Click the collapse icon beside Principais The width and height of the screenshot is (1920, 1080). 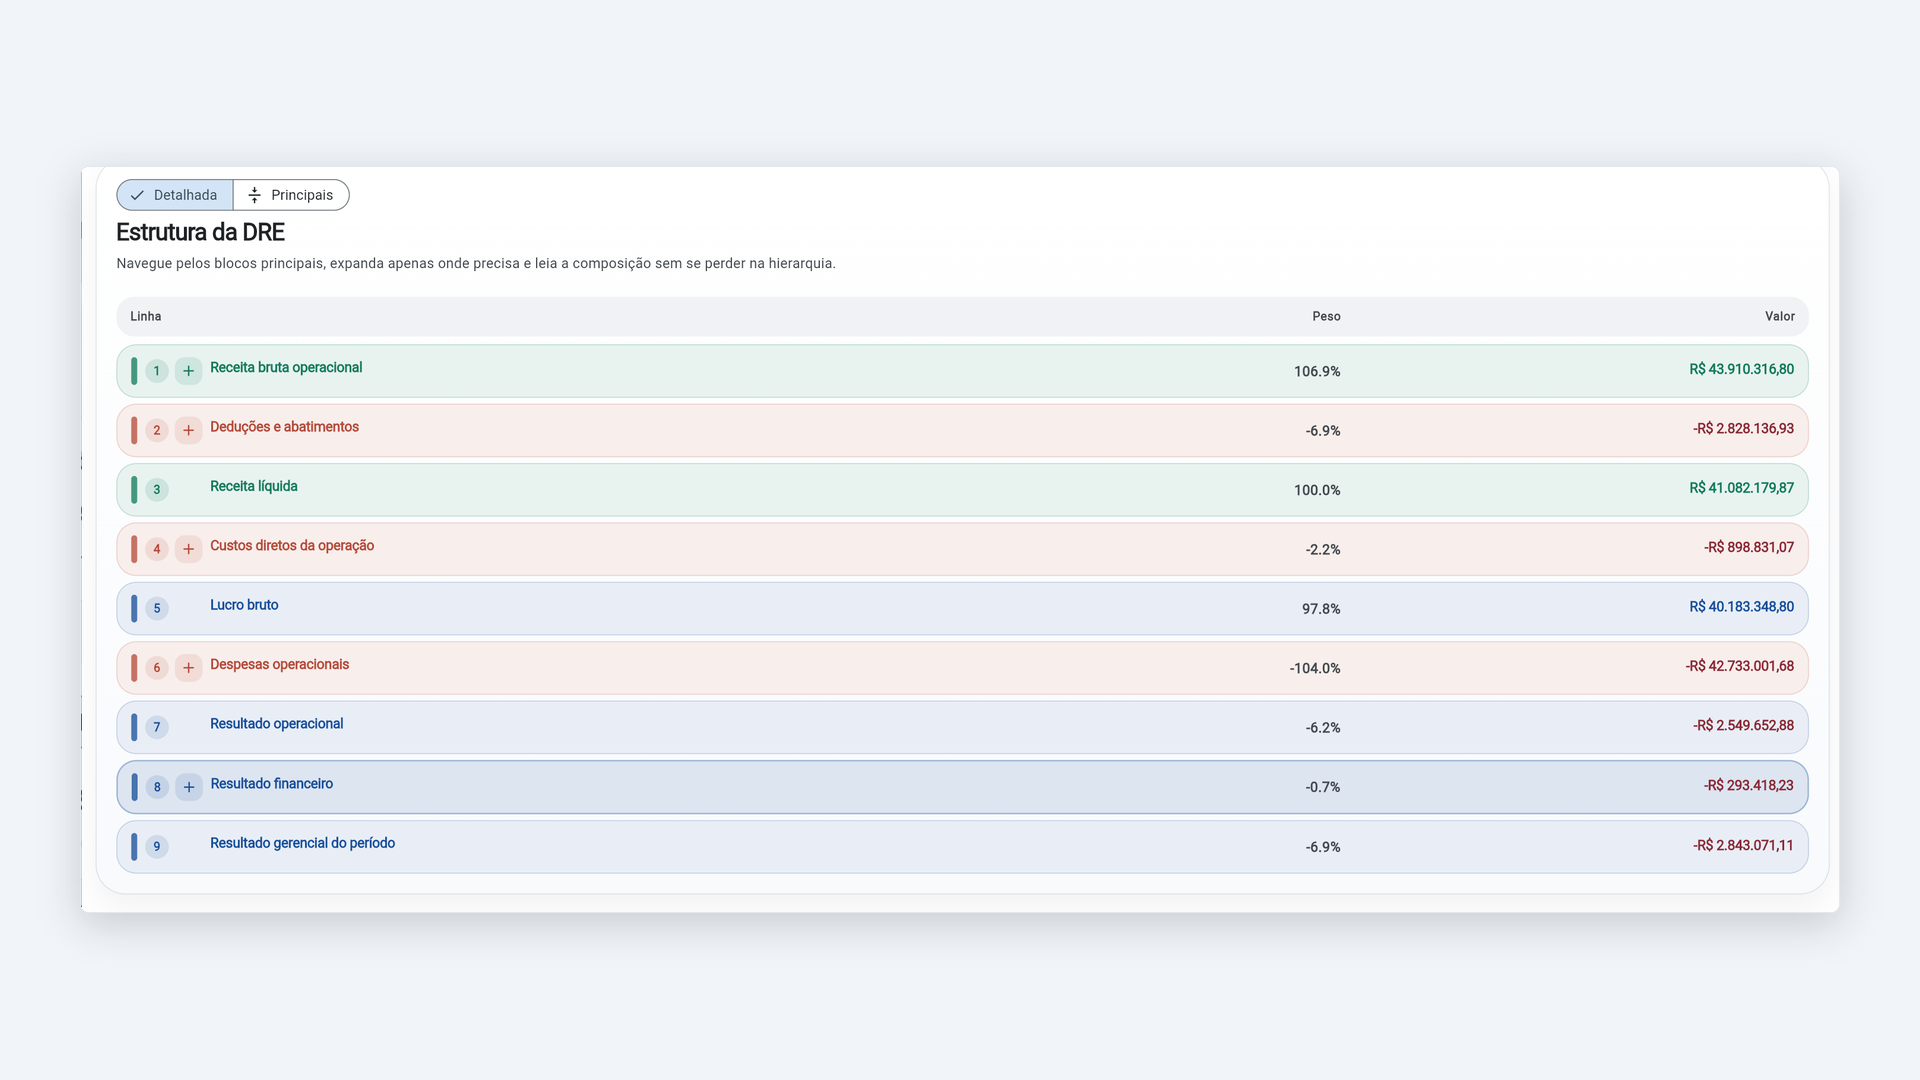254,195
